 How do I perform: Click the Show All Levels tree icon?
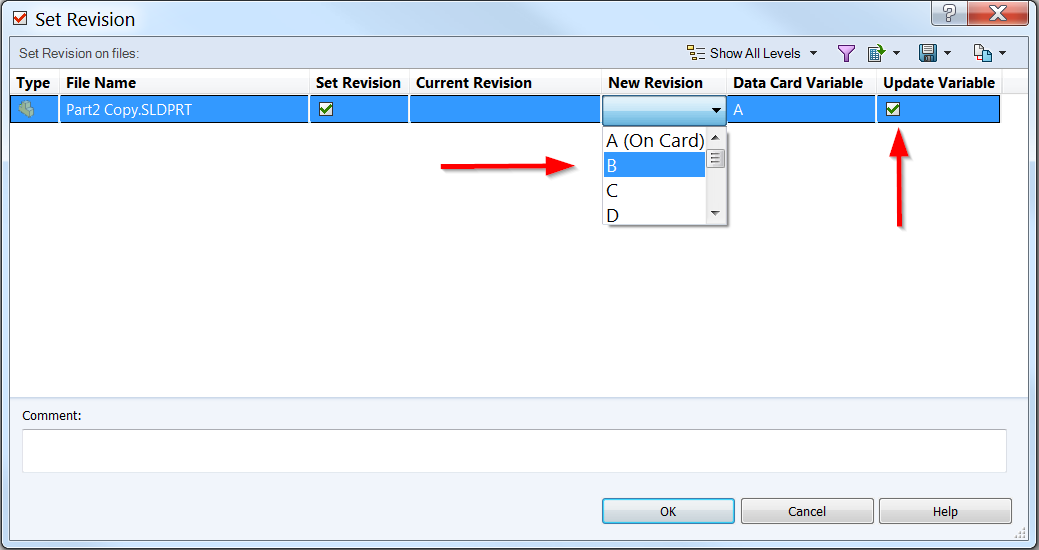click(695, 53)
